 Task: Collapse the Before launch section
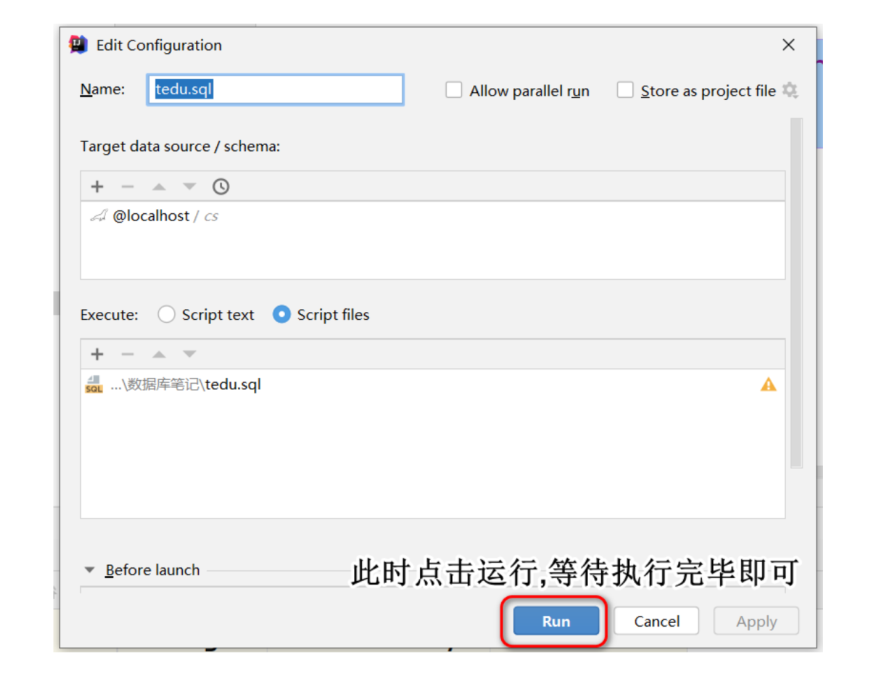click(x=89, y=570)
